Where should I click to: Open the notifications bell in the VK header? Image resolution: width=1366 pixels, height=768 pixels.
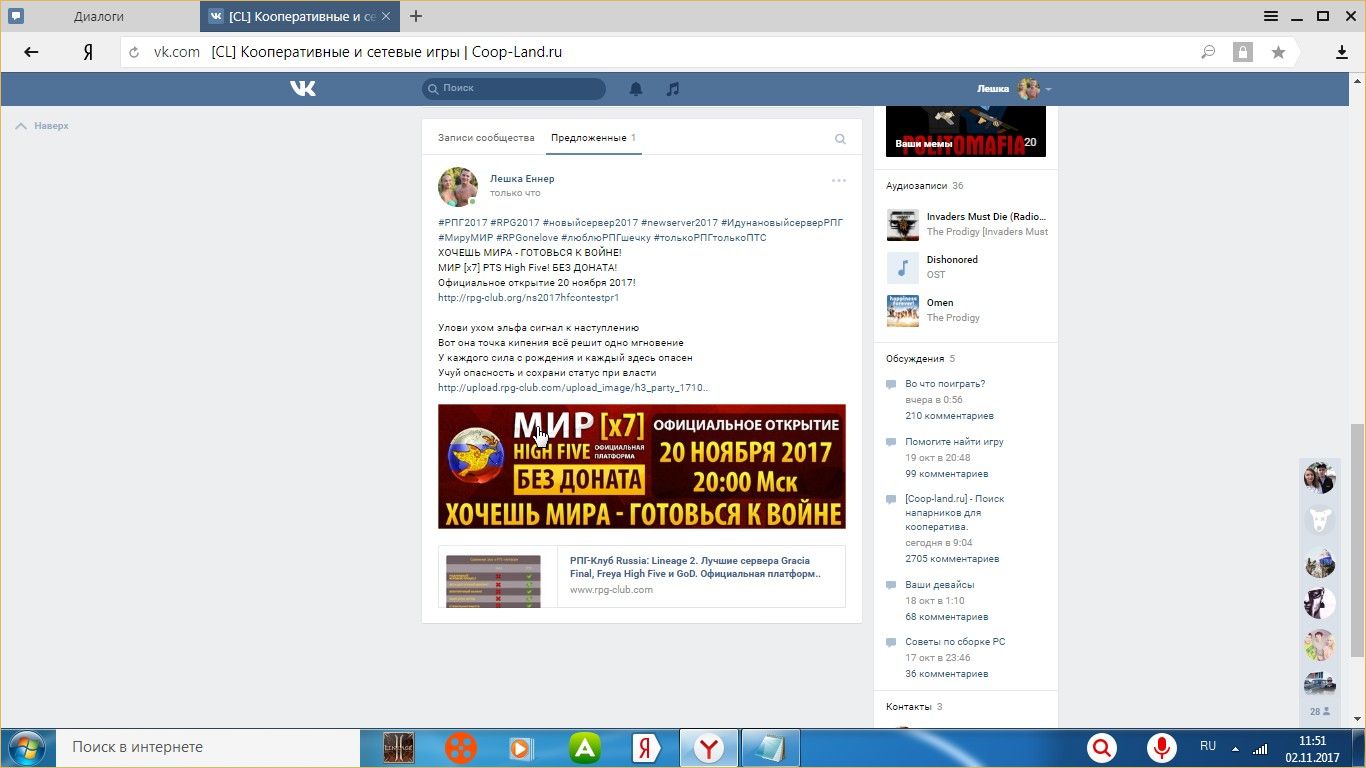pos(636,89)
